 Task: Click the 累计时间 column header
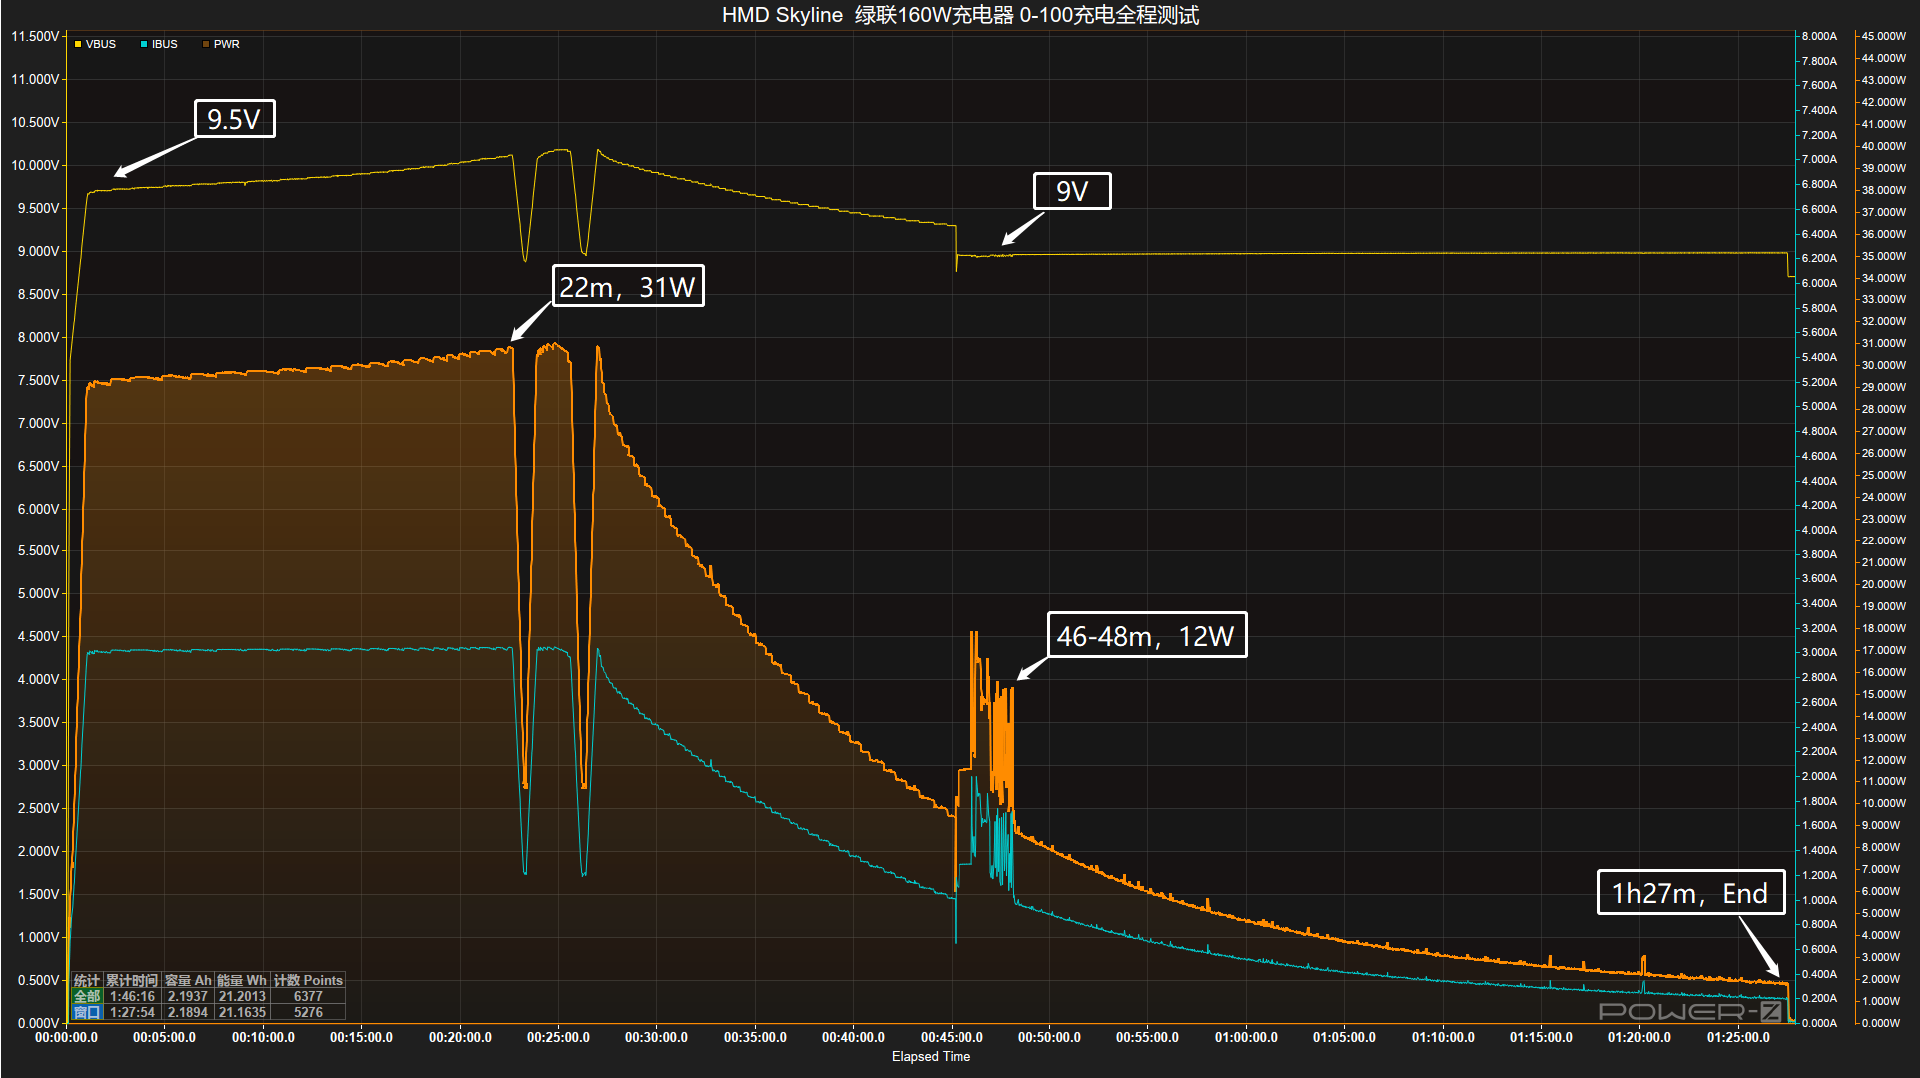pyautogui.click(x=132, y=980)
